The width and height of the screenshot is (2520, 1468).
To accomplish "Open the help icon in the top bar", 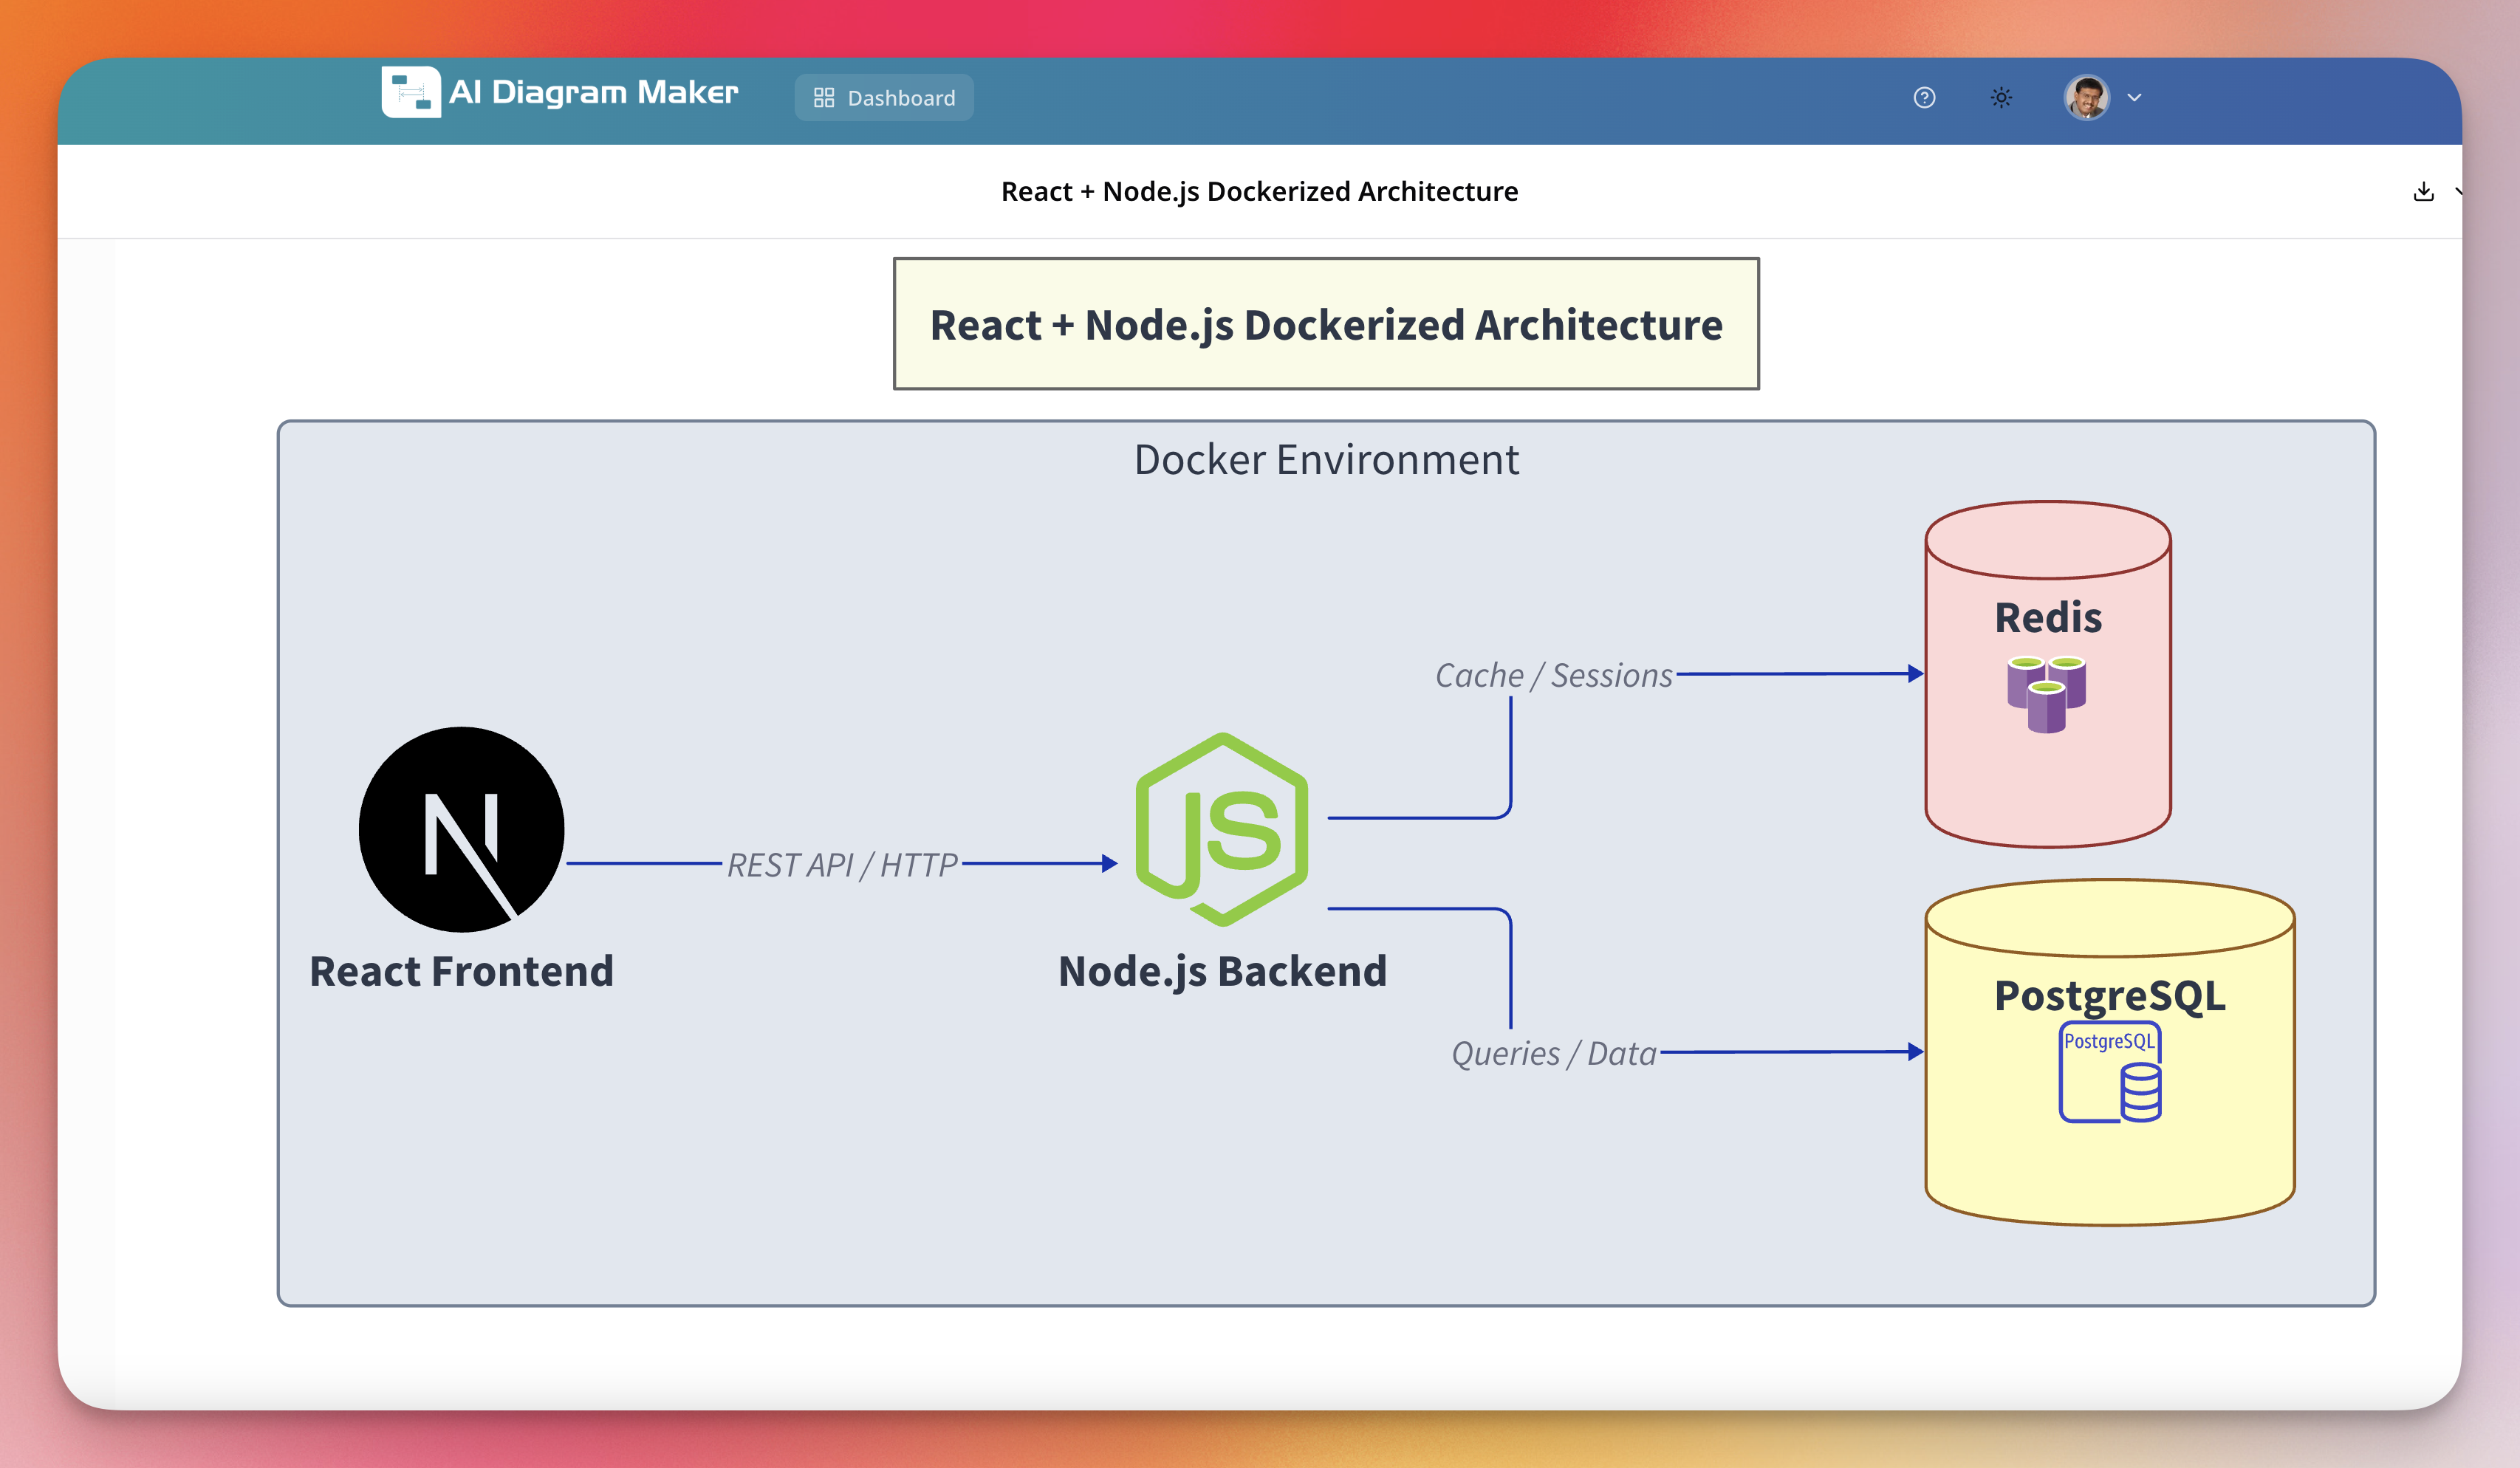I will pyautogui.click(x=1924, y=97).
